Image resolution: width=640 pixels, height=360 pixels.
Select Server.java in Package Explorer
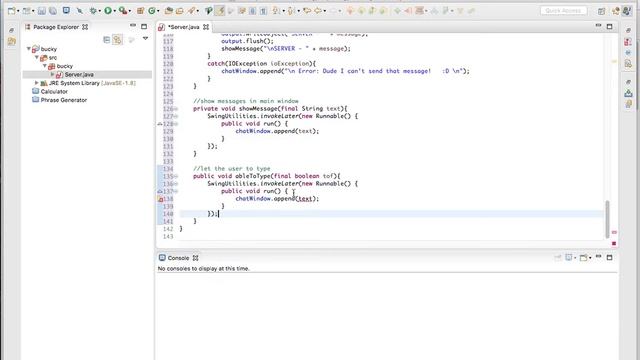point(79,75)
